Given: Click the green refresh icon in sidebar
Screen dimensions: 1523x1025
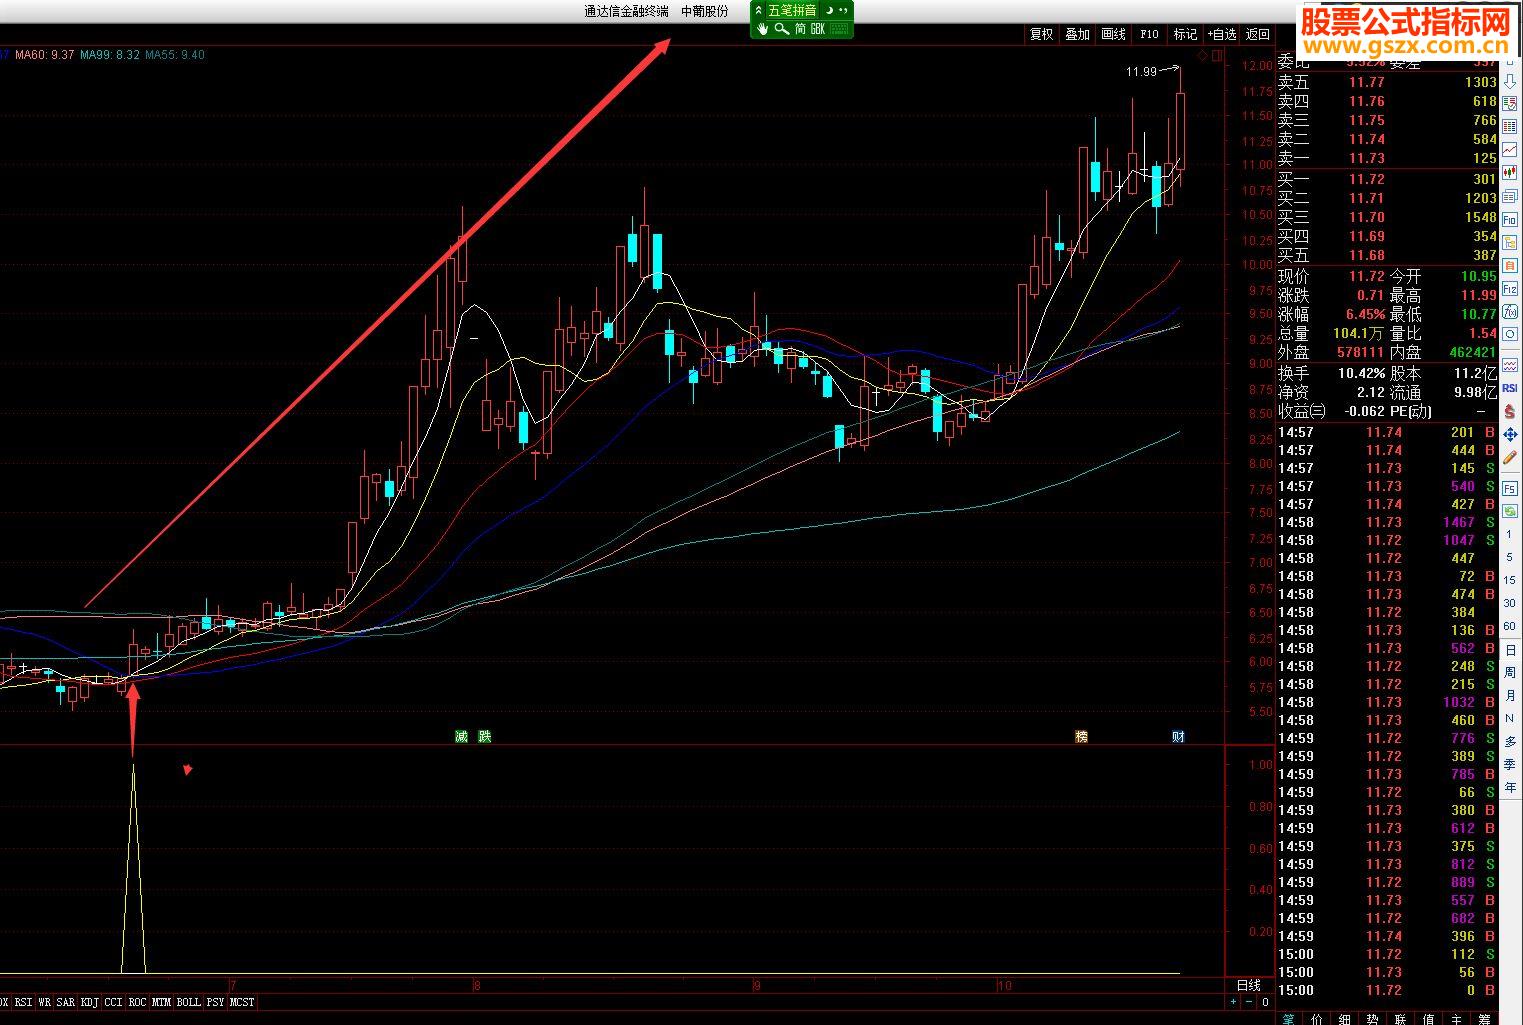Looking at the screenshot, I should click(1510, 511).
